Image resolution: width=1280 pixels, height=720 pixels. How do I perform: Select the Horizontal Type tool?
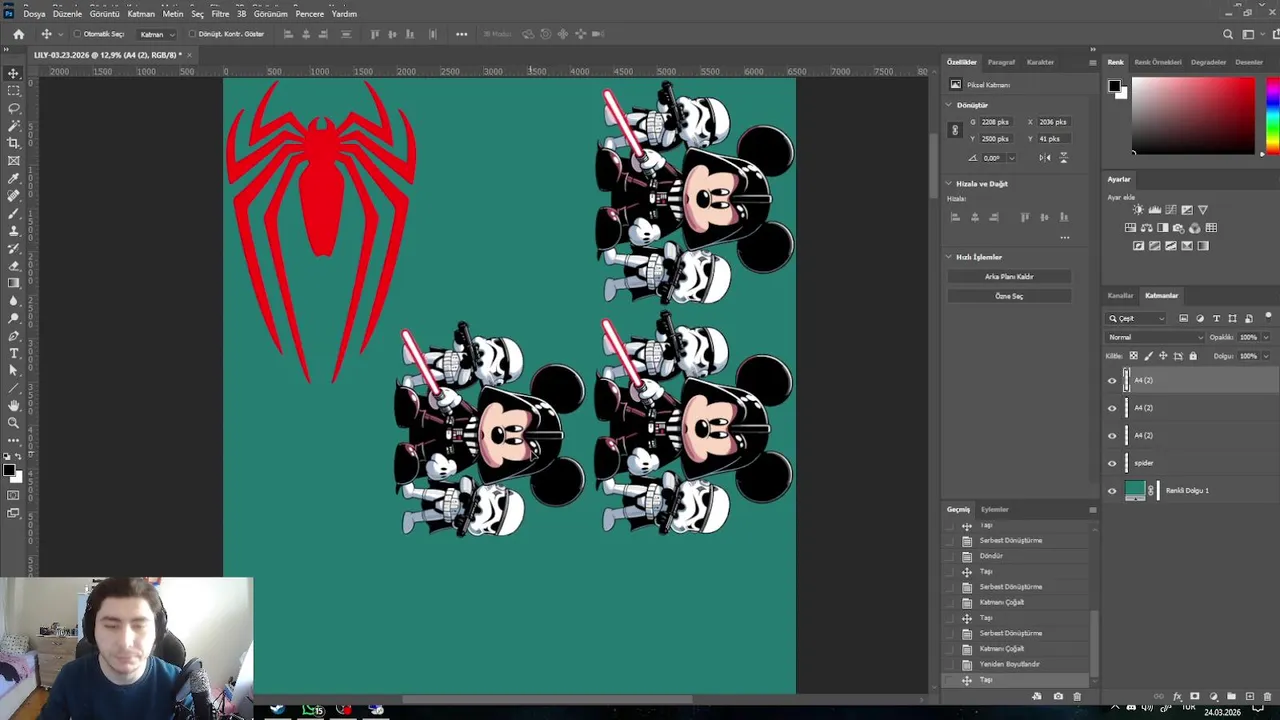click(x=14, y=353)
